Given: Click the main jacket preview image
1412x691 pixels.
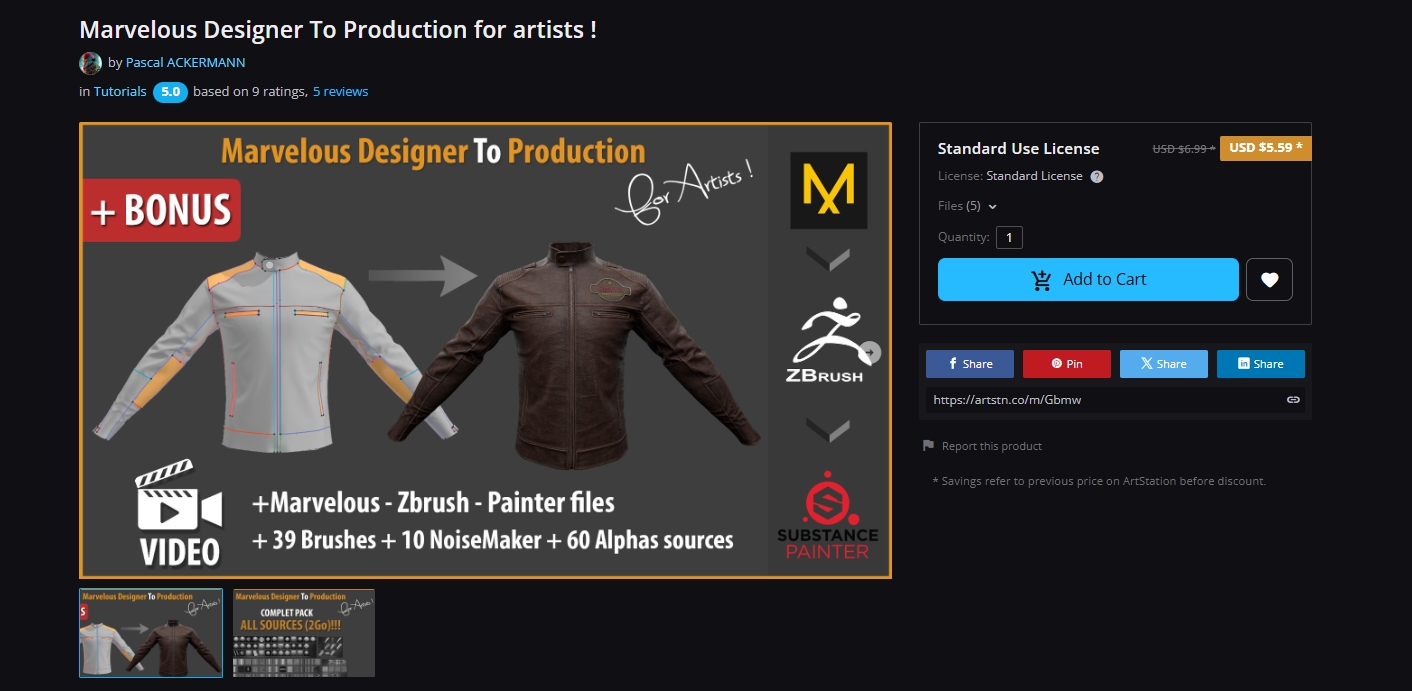Looking at the screenshot, I should coord(485,350).
